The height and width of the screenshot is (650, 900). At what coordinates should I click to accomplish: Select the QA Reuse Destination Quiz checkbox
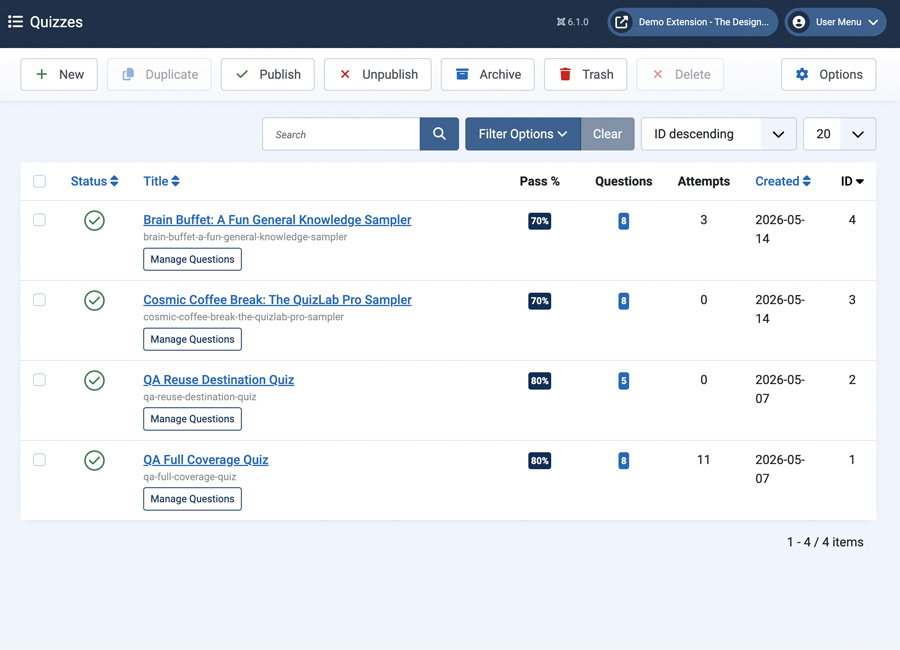point(40,380)
